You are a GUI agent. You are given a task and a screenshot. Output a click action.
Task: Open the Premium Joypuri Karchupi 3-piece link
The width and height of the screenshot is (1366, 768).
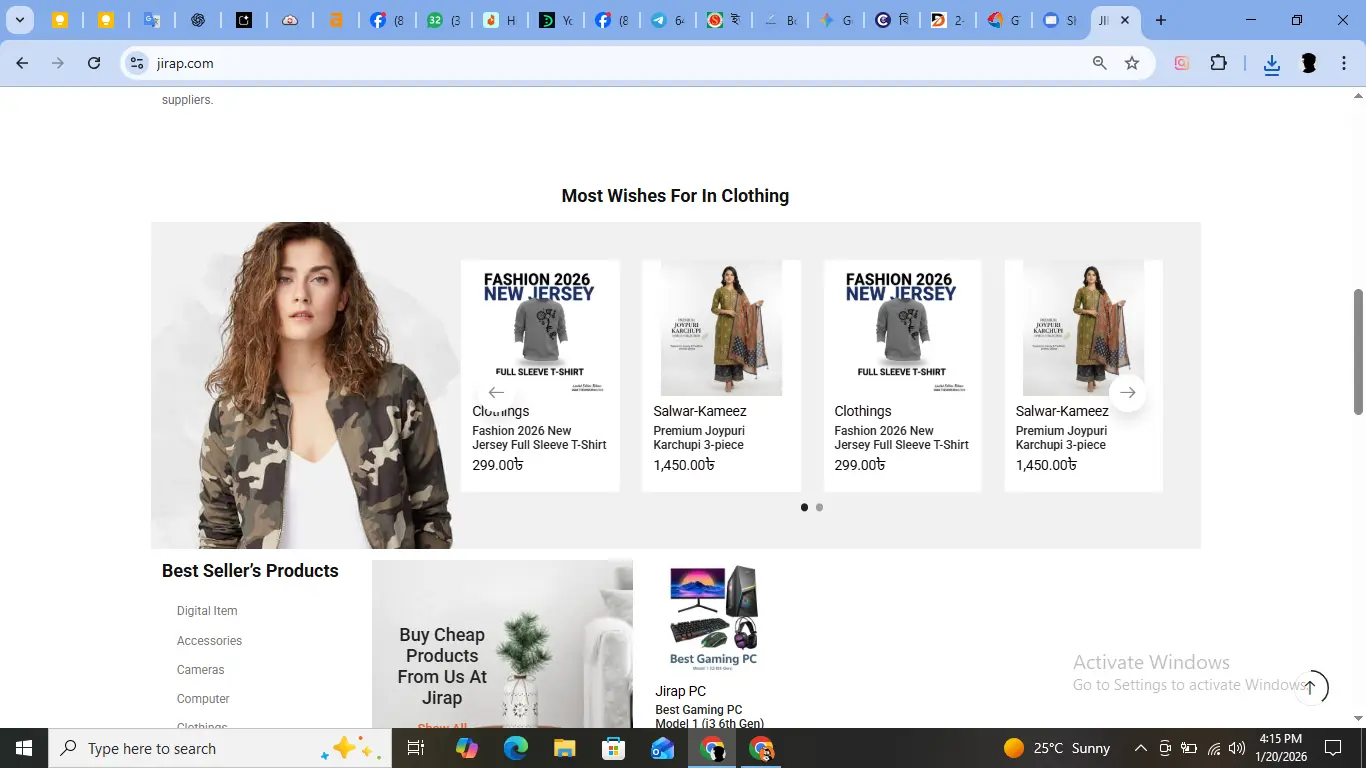(x=699, y=438)
